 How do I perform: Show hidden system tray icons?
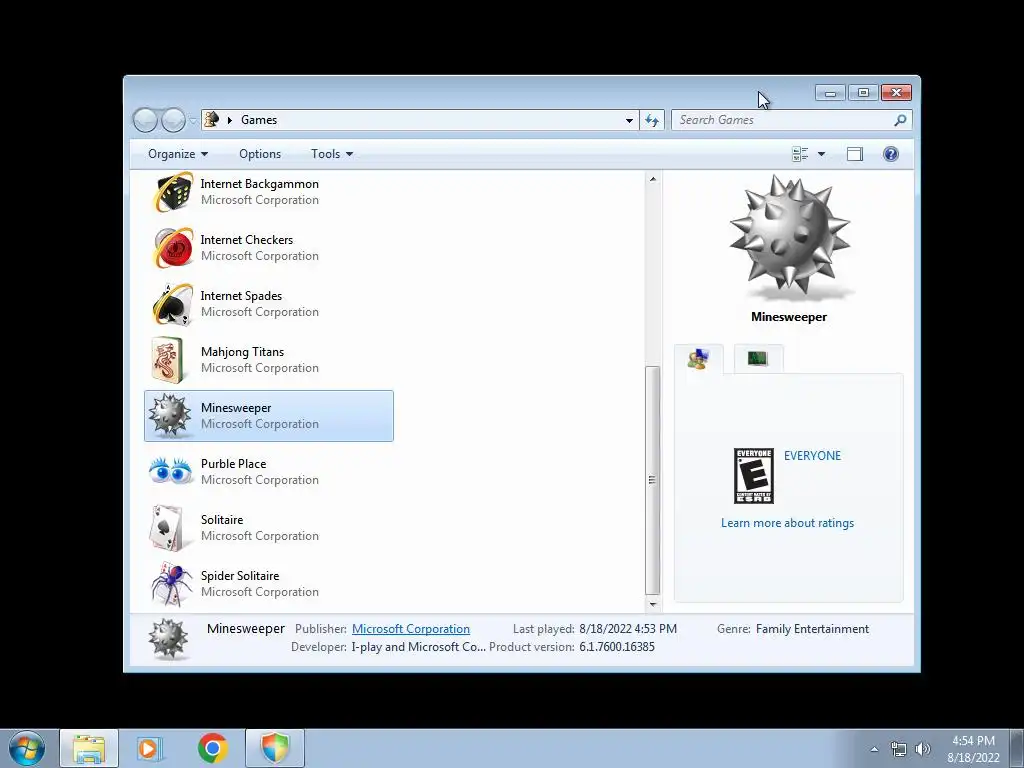874,750
